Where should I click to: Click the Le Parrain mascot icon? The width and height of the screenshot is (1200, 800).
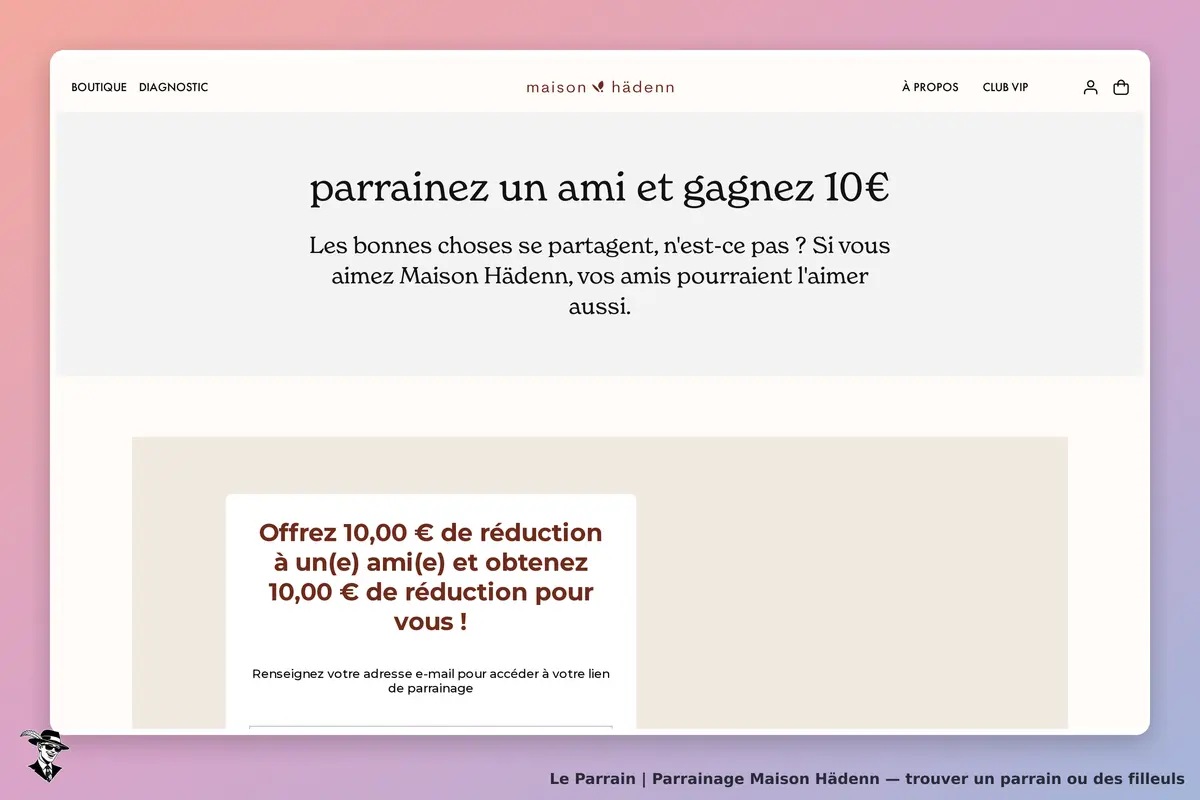(43, 755)
